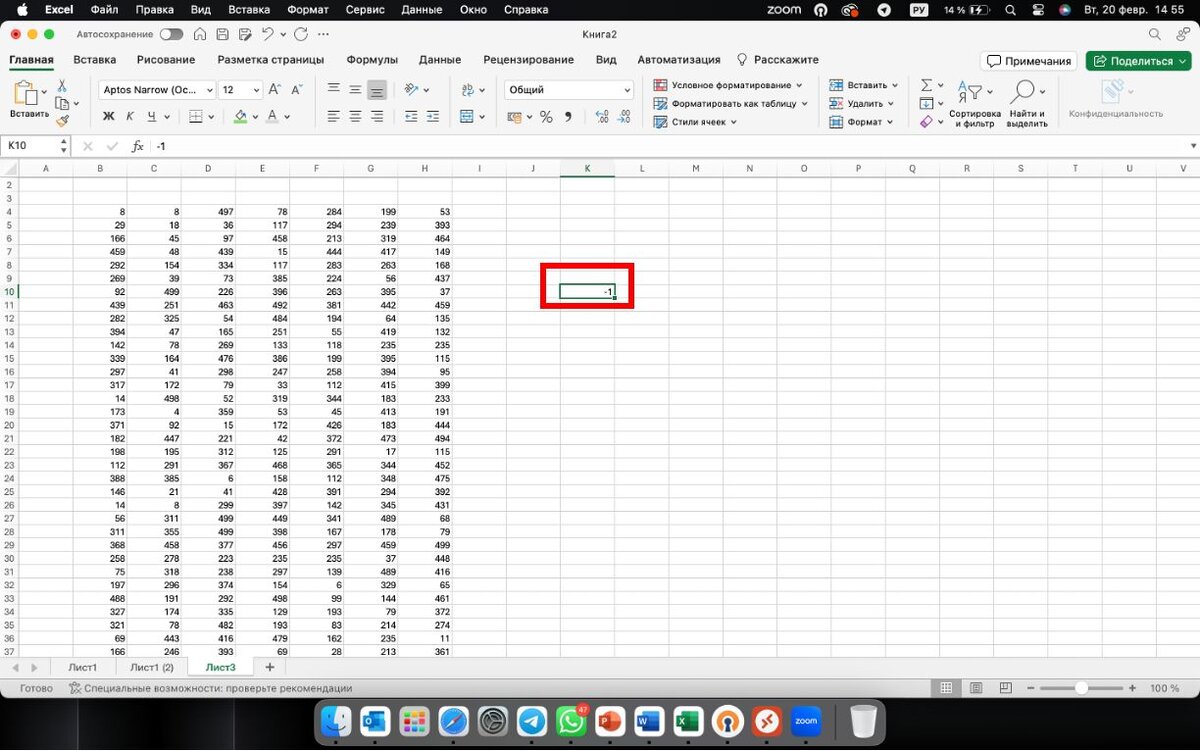Click the K10 name box field
This screenshot has height=751, width=1200.
point(36,146)
